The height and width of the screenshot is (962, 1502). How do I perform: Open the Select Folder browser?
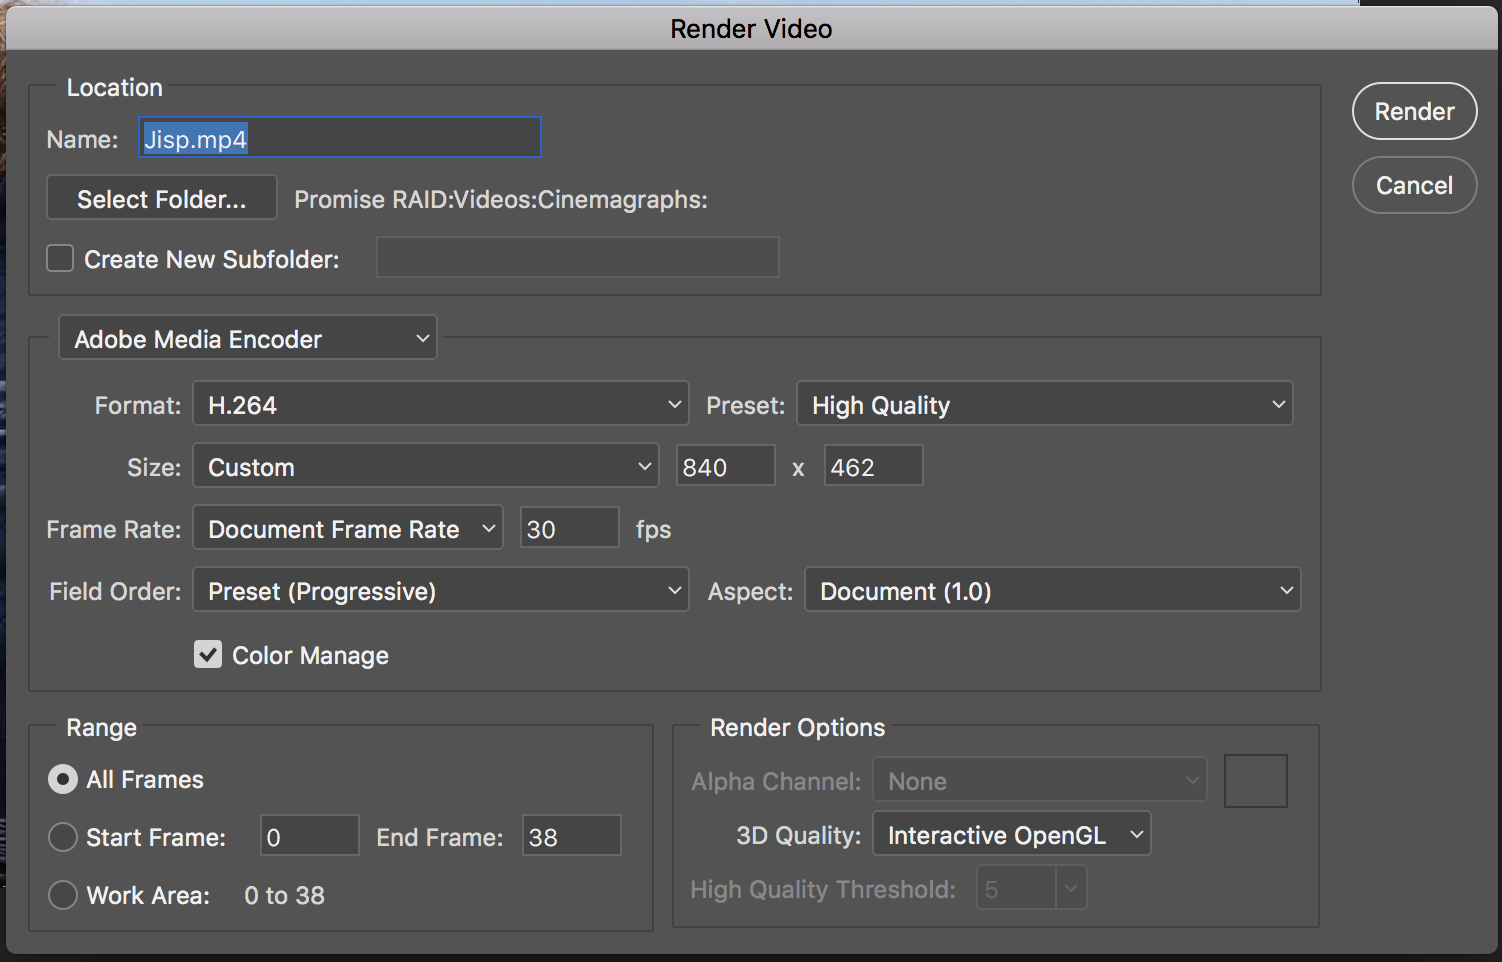(162, 198)
